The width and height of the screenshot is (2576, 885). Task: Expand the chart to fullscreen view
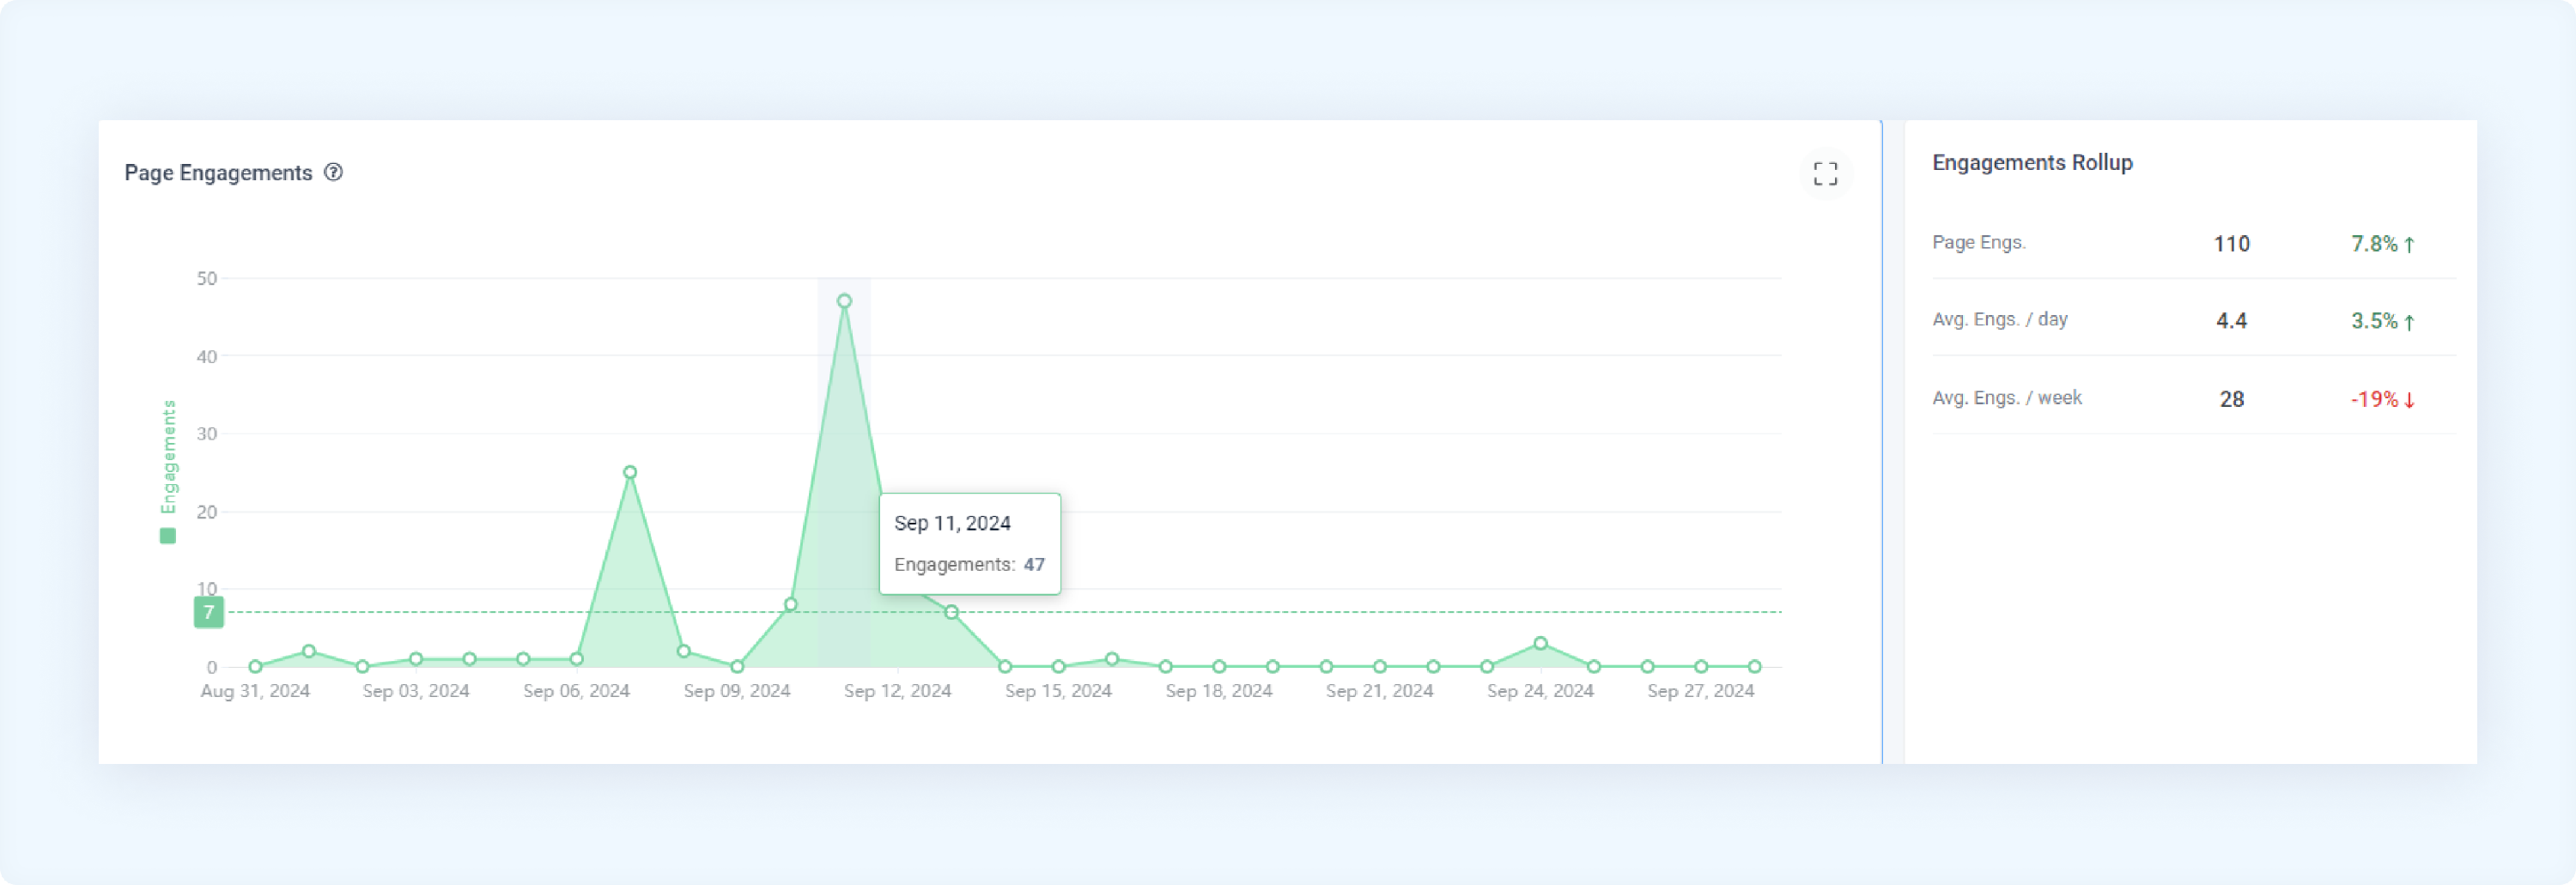1825,174
